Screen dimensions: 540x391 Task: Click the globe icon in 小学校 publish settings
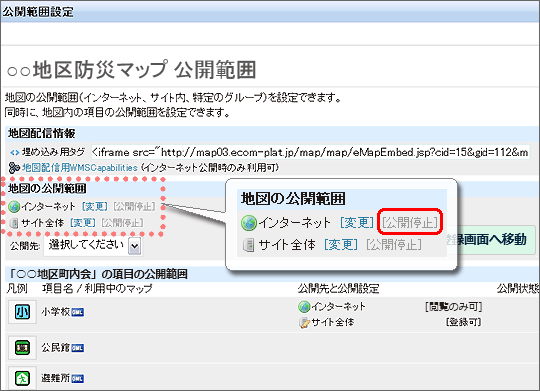point(304,307)
